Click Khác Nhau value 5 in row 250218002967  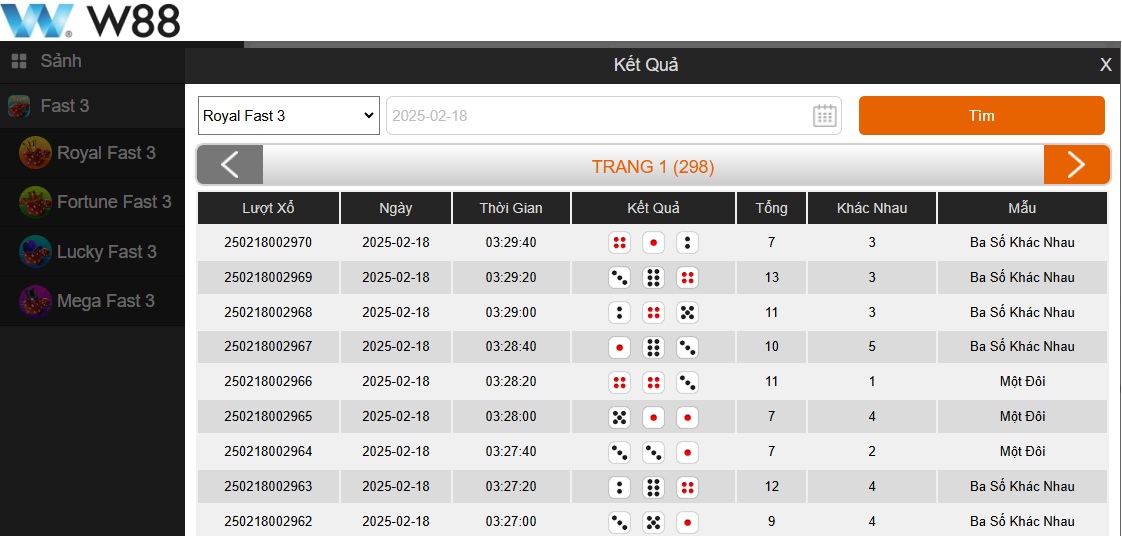click(x=872, y=346)
